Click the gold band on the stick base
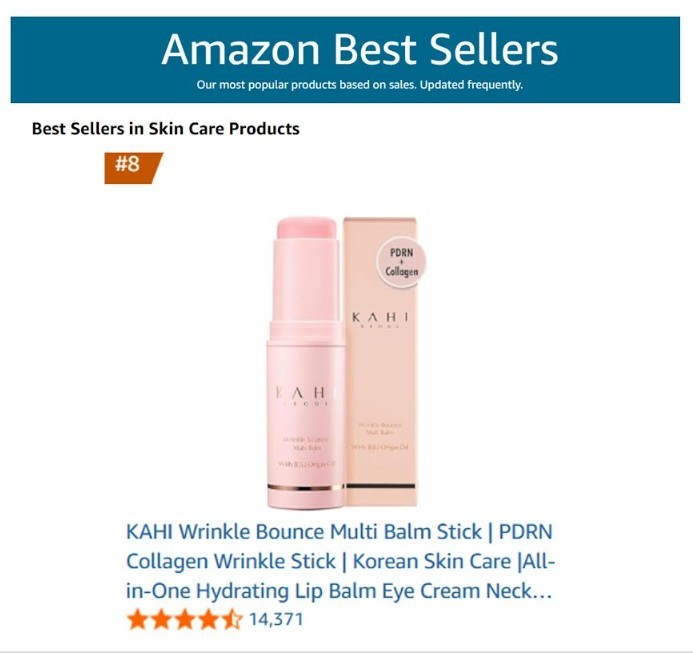Image resolution: width=693 pixels, height=653 pixels. point(305,487)
